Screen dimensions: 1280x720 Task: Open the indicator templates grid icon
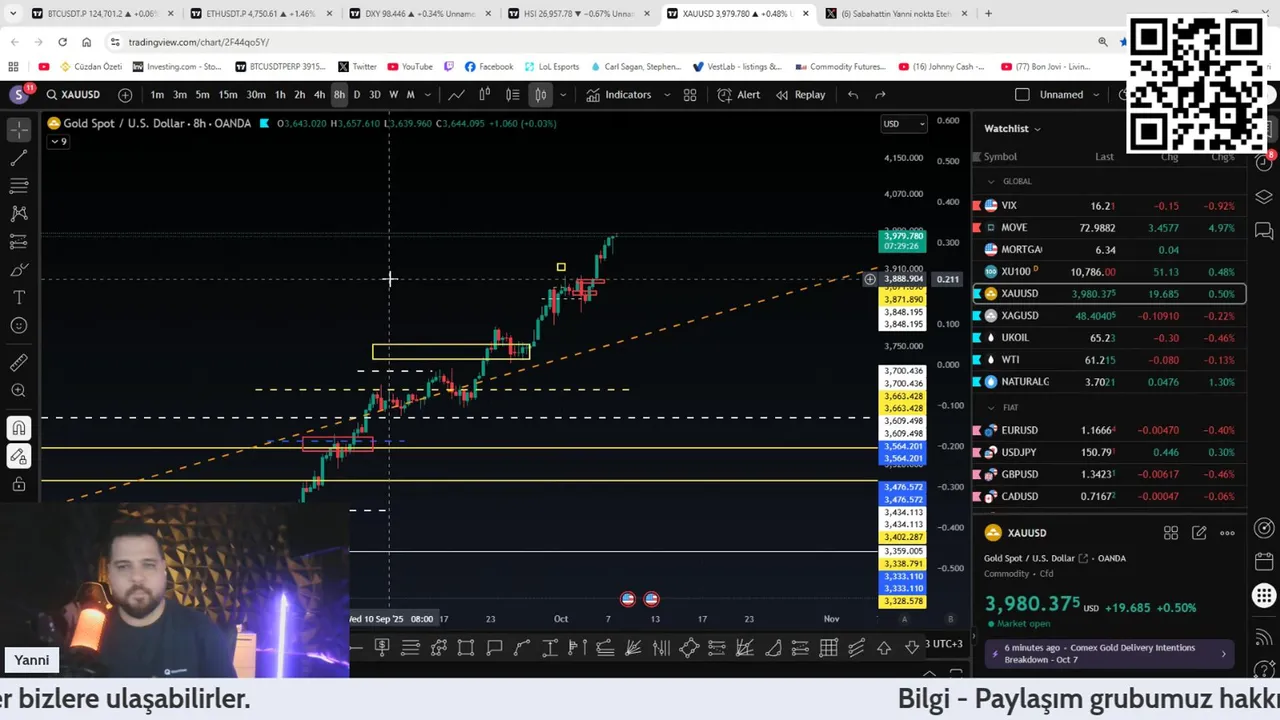[x=690, y=95]
